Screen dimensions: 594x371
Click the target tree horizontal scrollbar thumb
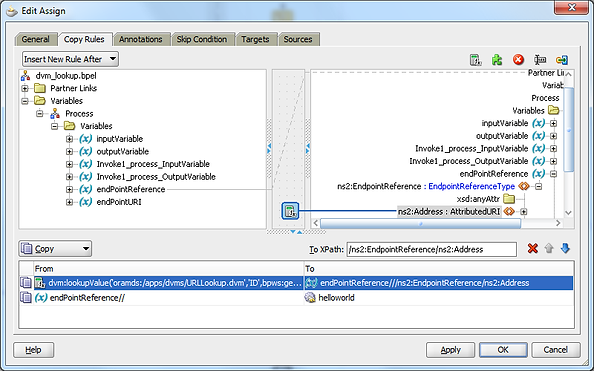420,223
